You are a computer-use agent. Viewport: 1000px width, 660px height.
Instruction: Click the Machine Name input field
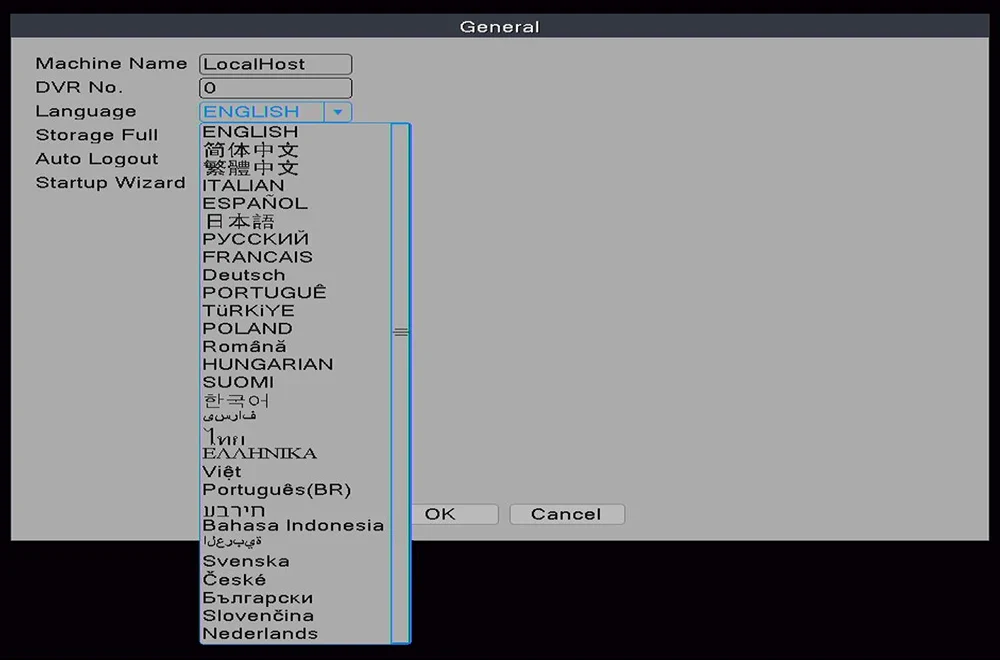click(276, 64)
